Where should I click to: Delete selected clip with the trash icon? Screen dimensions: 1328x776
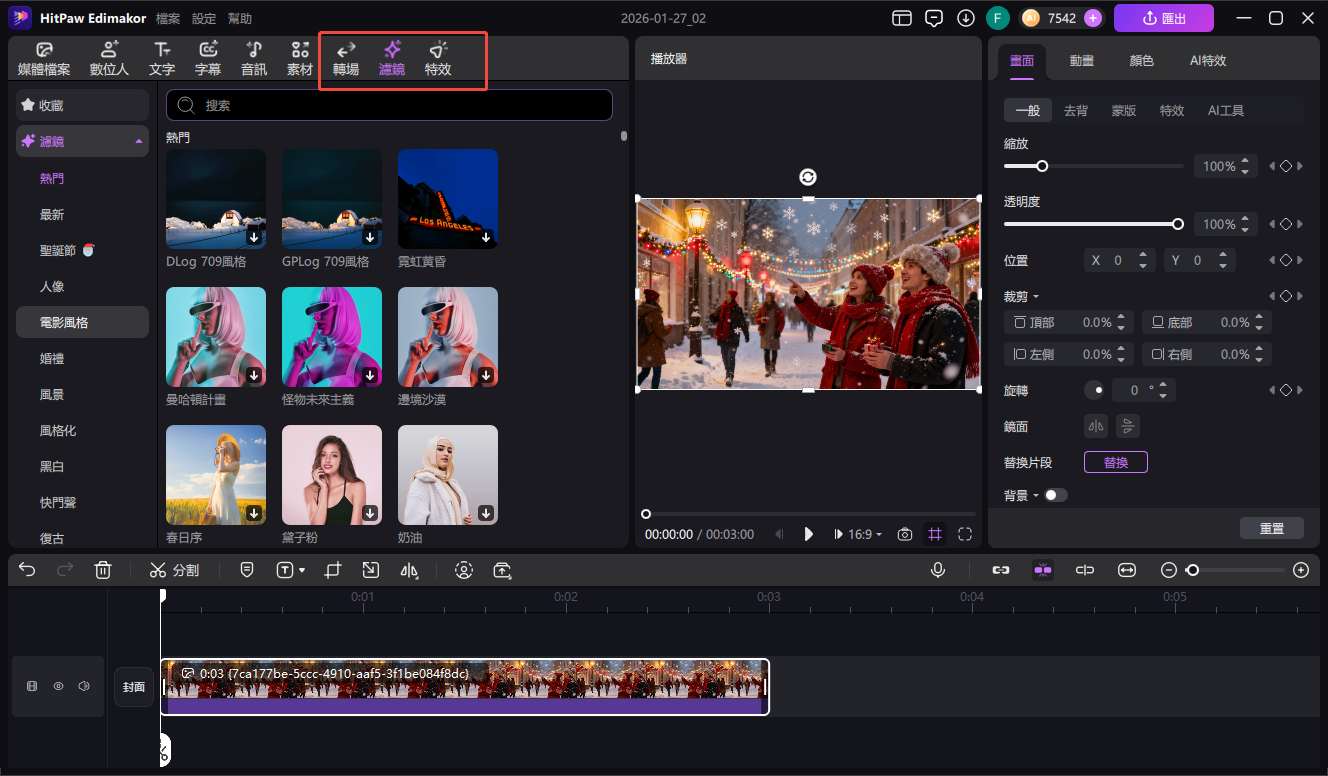tap(102, 569)
